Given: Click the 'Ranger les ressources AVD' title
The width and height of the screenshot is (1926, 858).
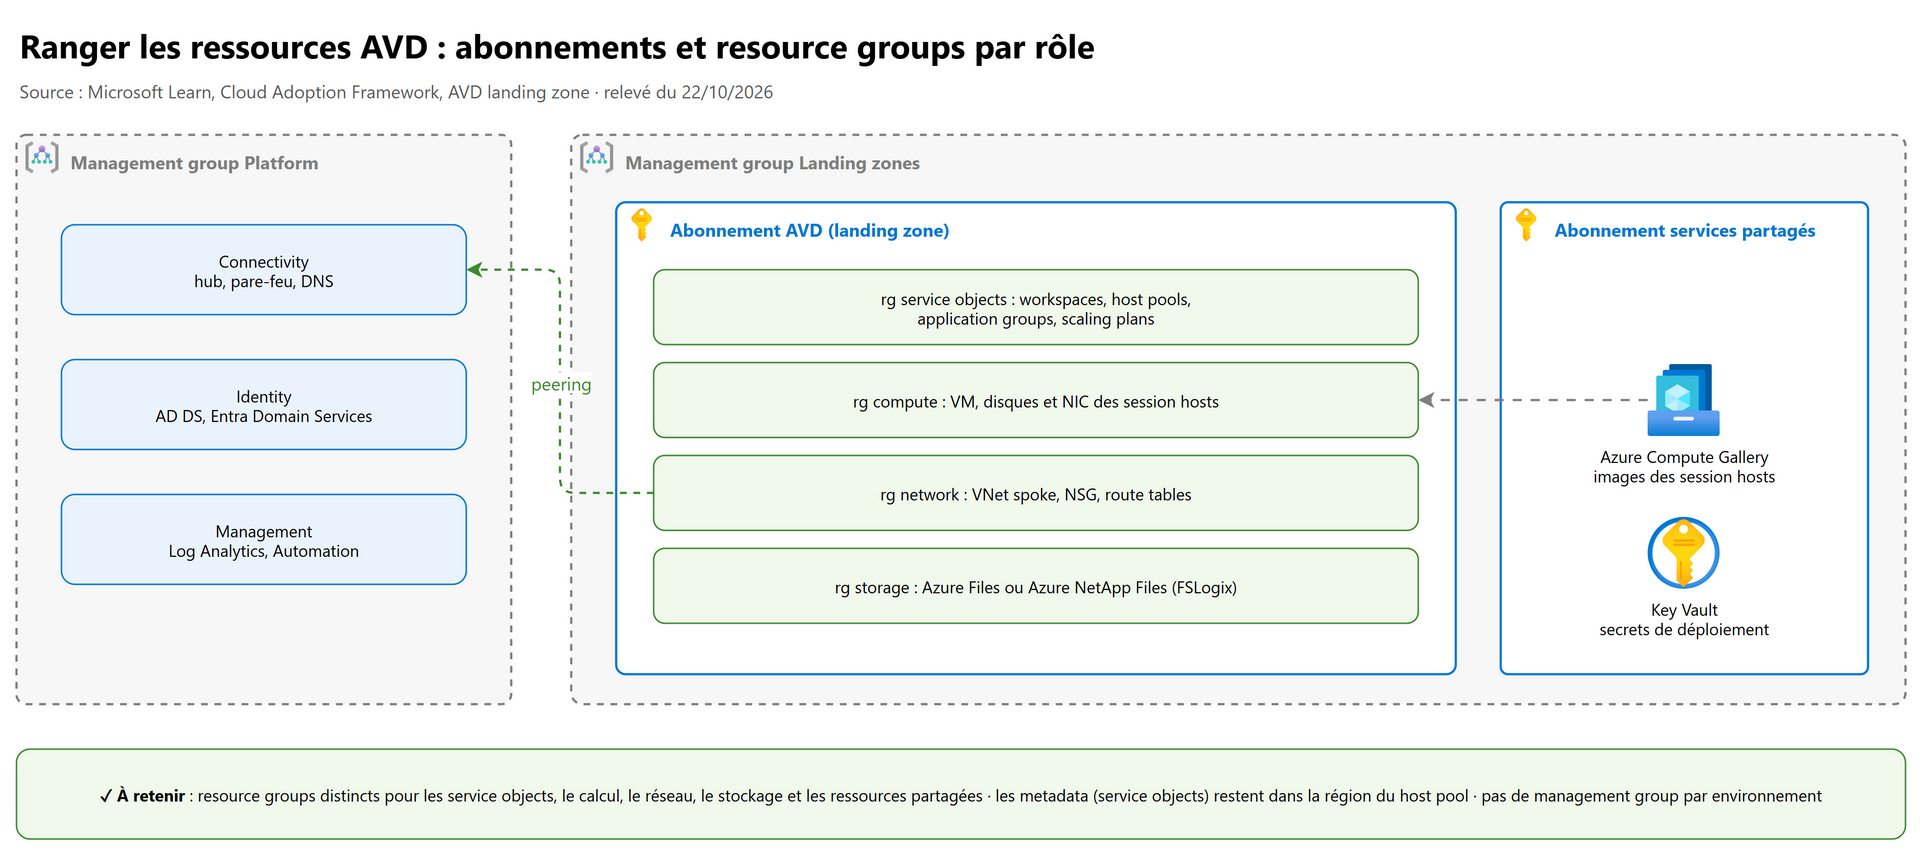Looking at the screenshot, I should (557, 48).
